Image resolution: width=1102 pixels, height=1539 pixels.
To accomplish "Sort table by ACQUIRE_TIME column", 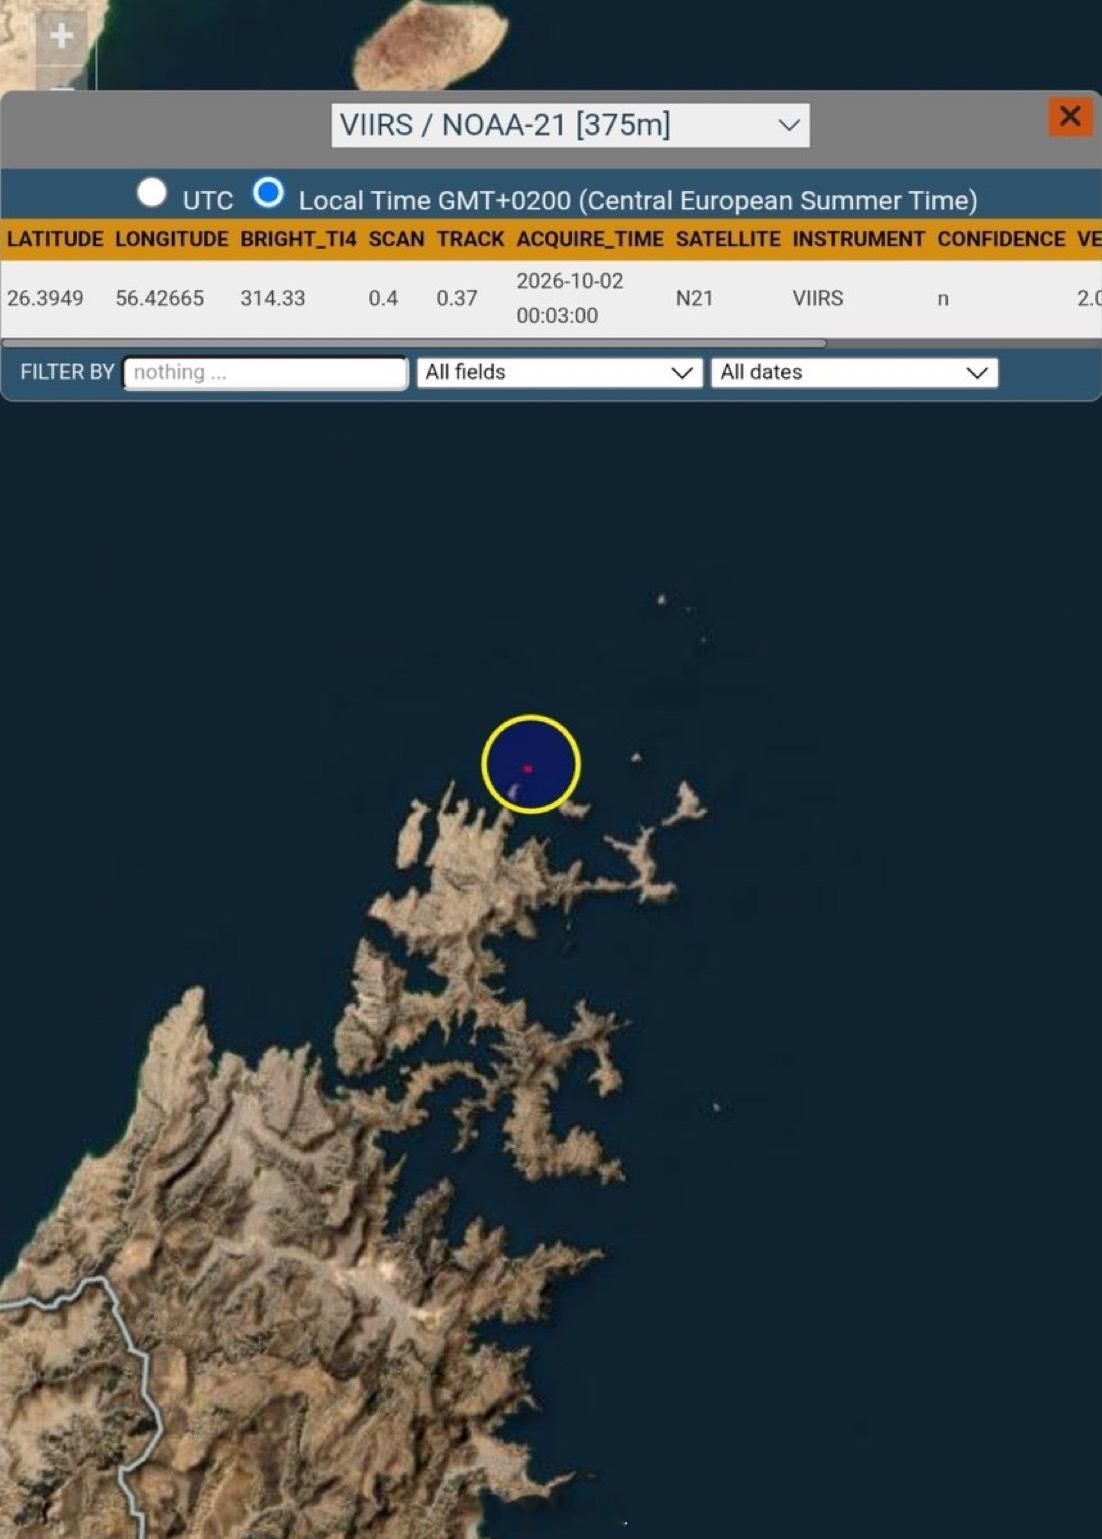I will click(590, 239).
